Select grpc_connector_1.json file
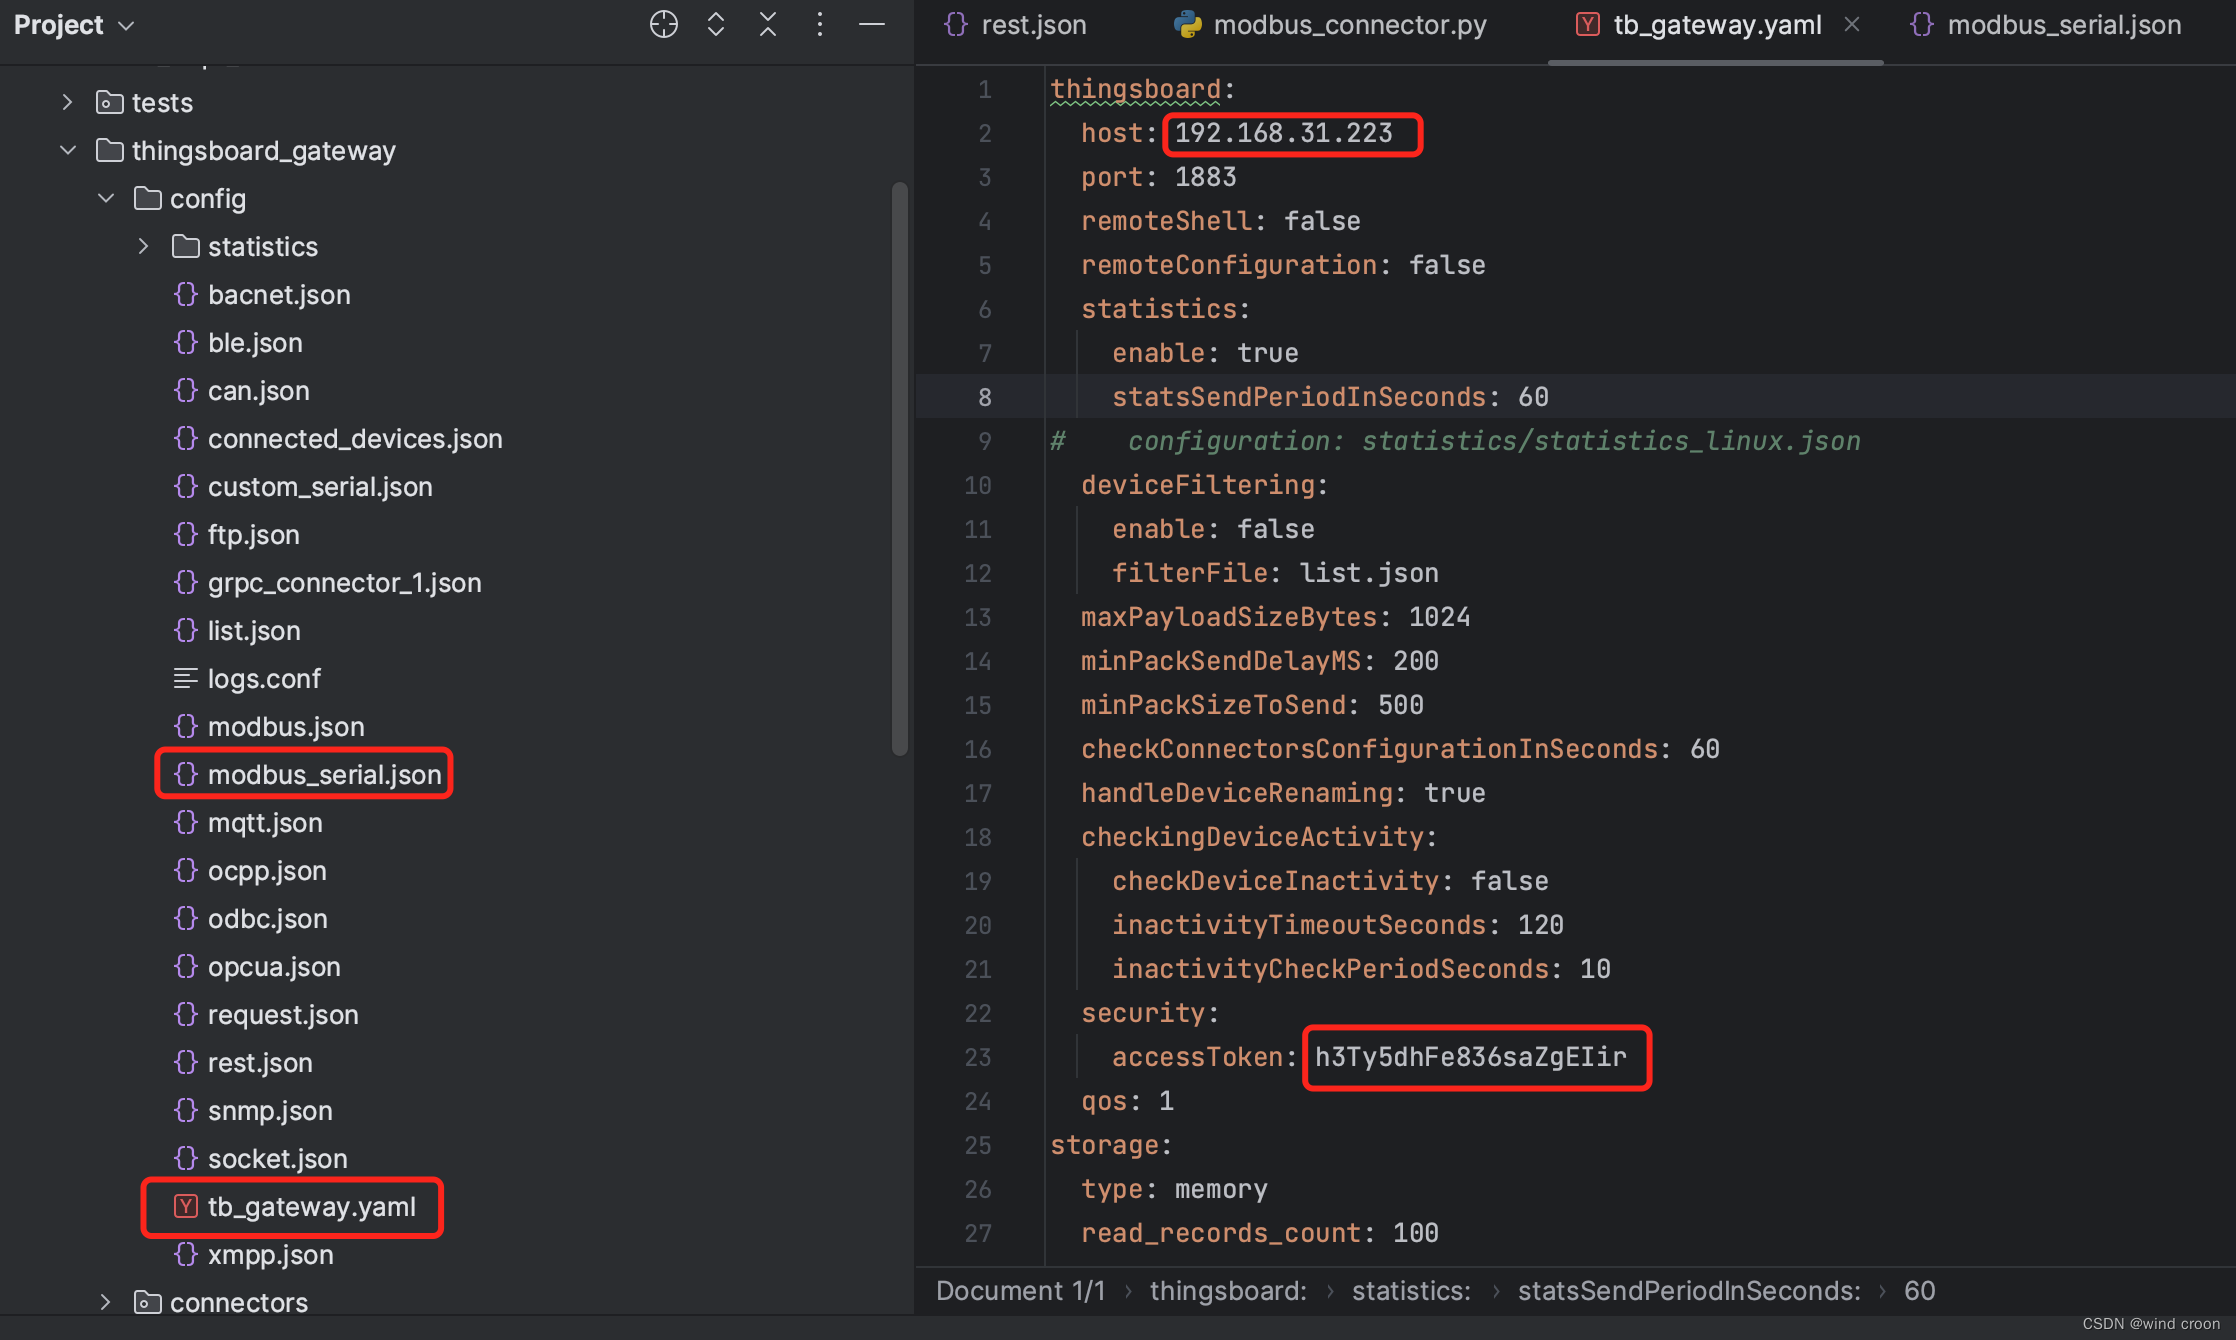 tap(344, 582)
